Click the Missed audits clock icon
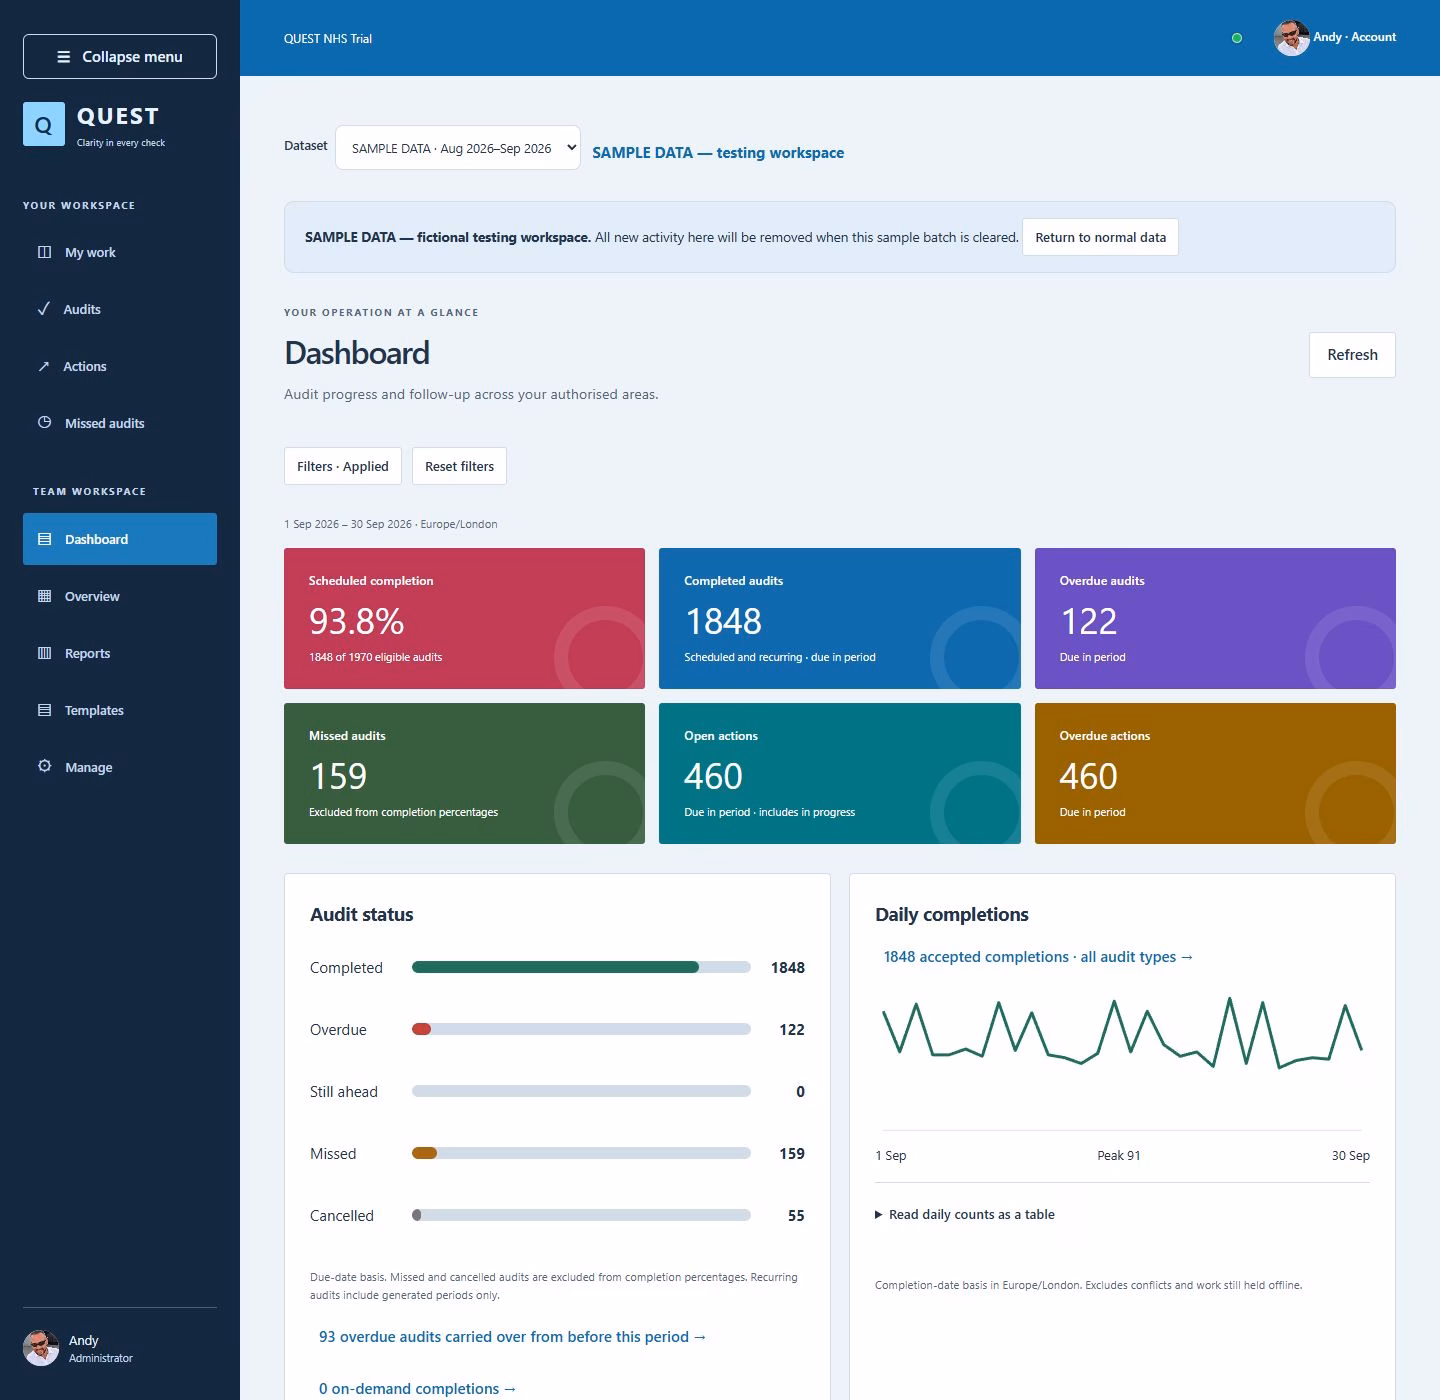The image size is (1440, 1400). (x=44, y=422)
